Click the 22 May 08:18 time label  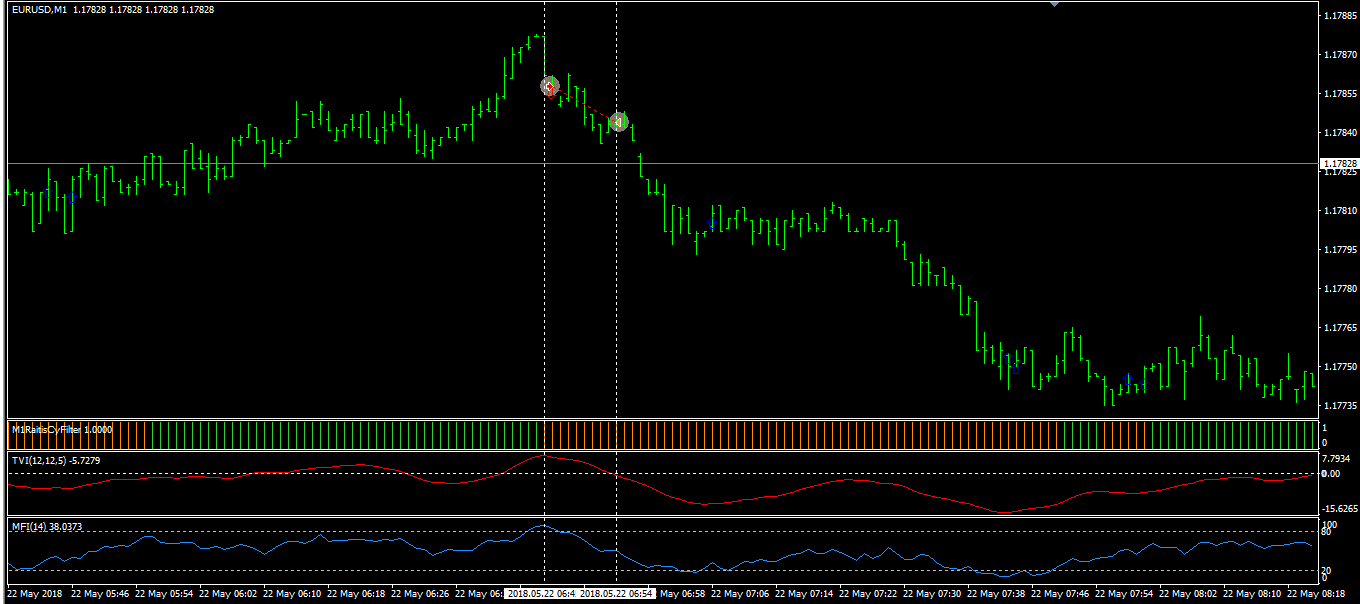(x=1315, y=594)
